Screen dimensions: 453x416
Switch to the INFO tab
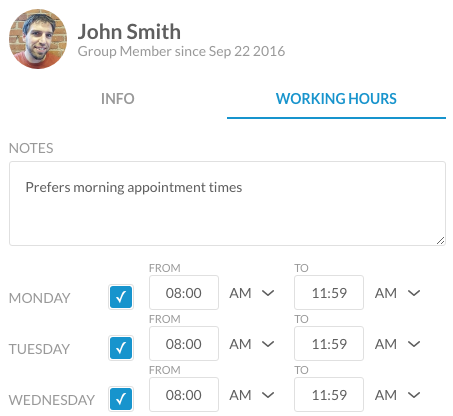(118, 99)
